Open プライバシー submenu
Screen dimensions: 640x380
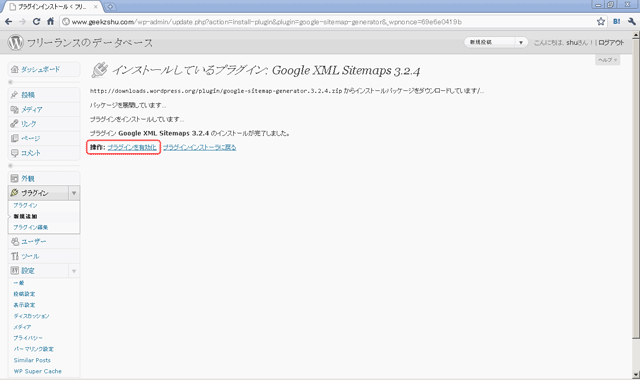[x=28, y=338]
